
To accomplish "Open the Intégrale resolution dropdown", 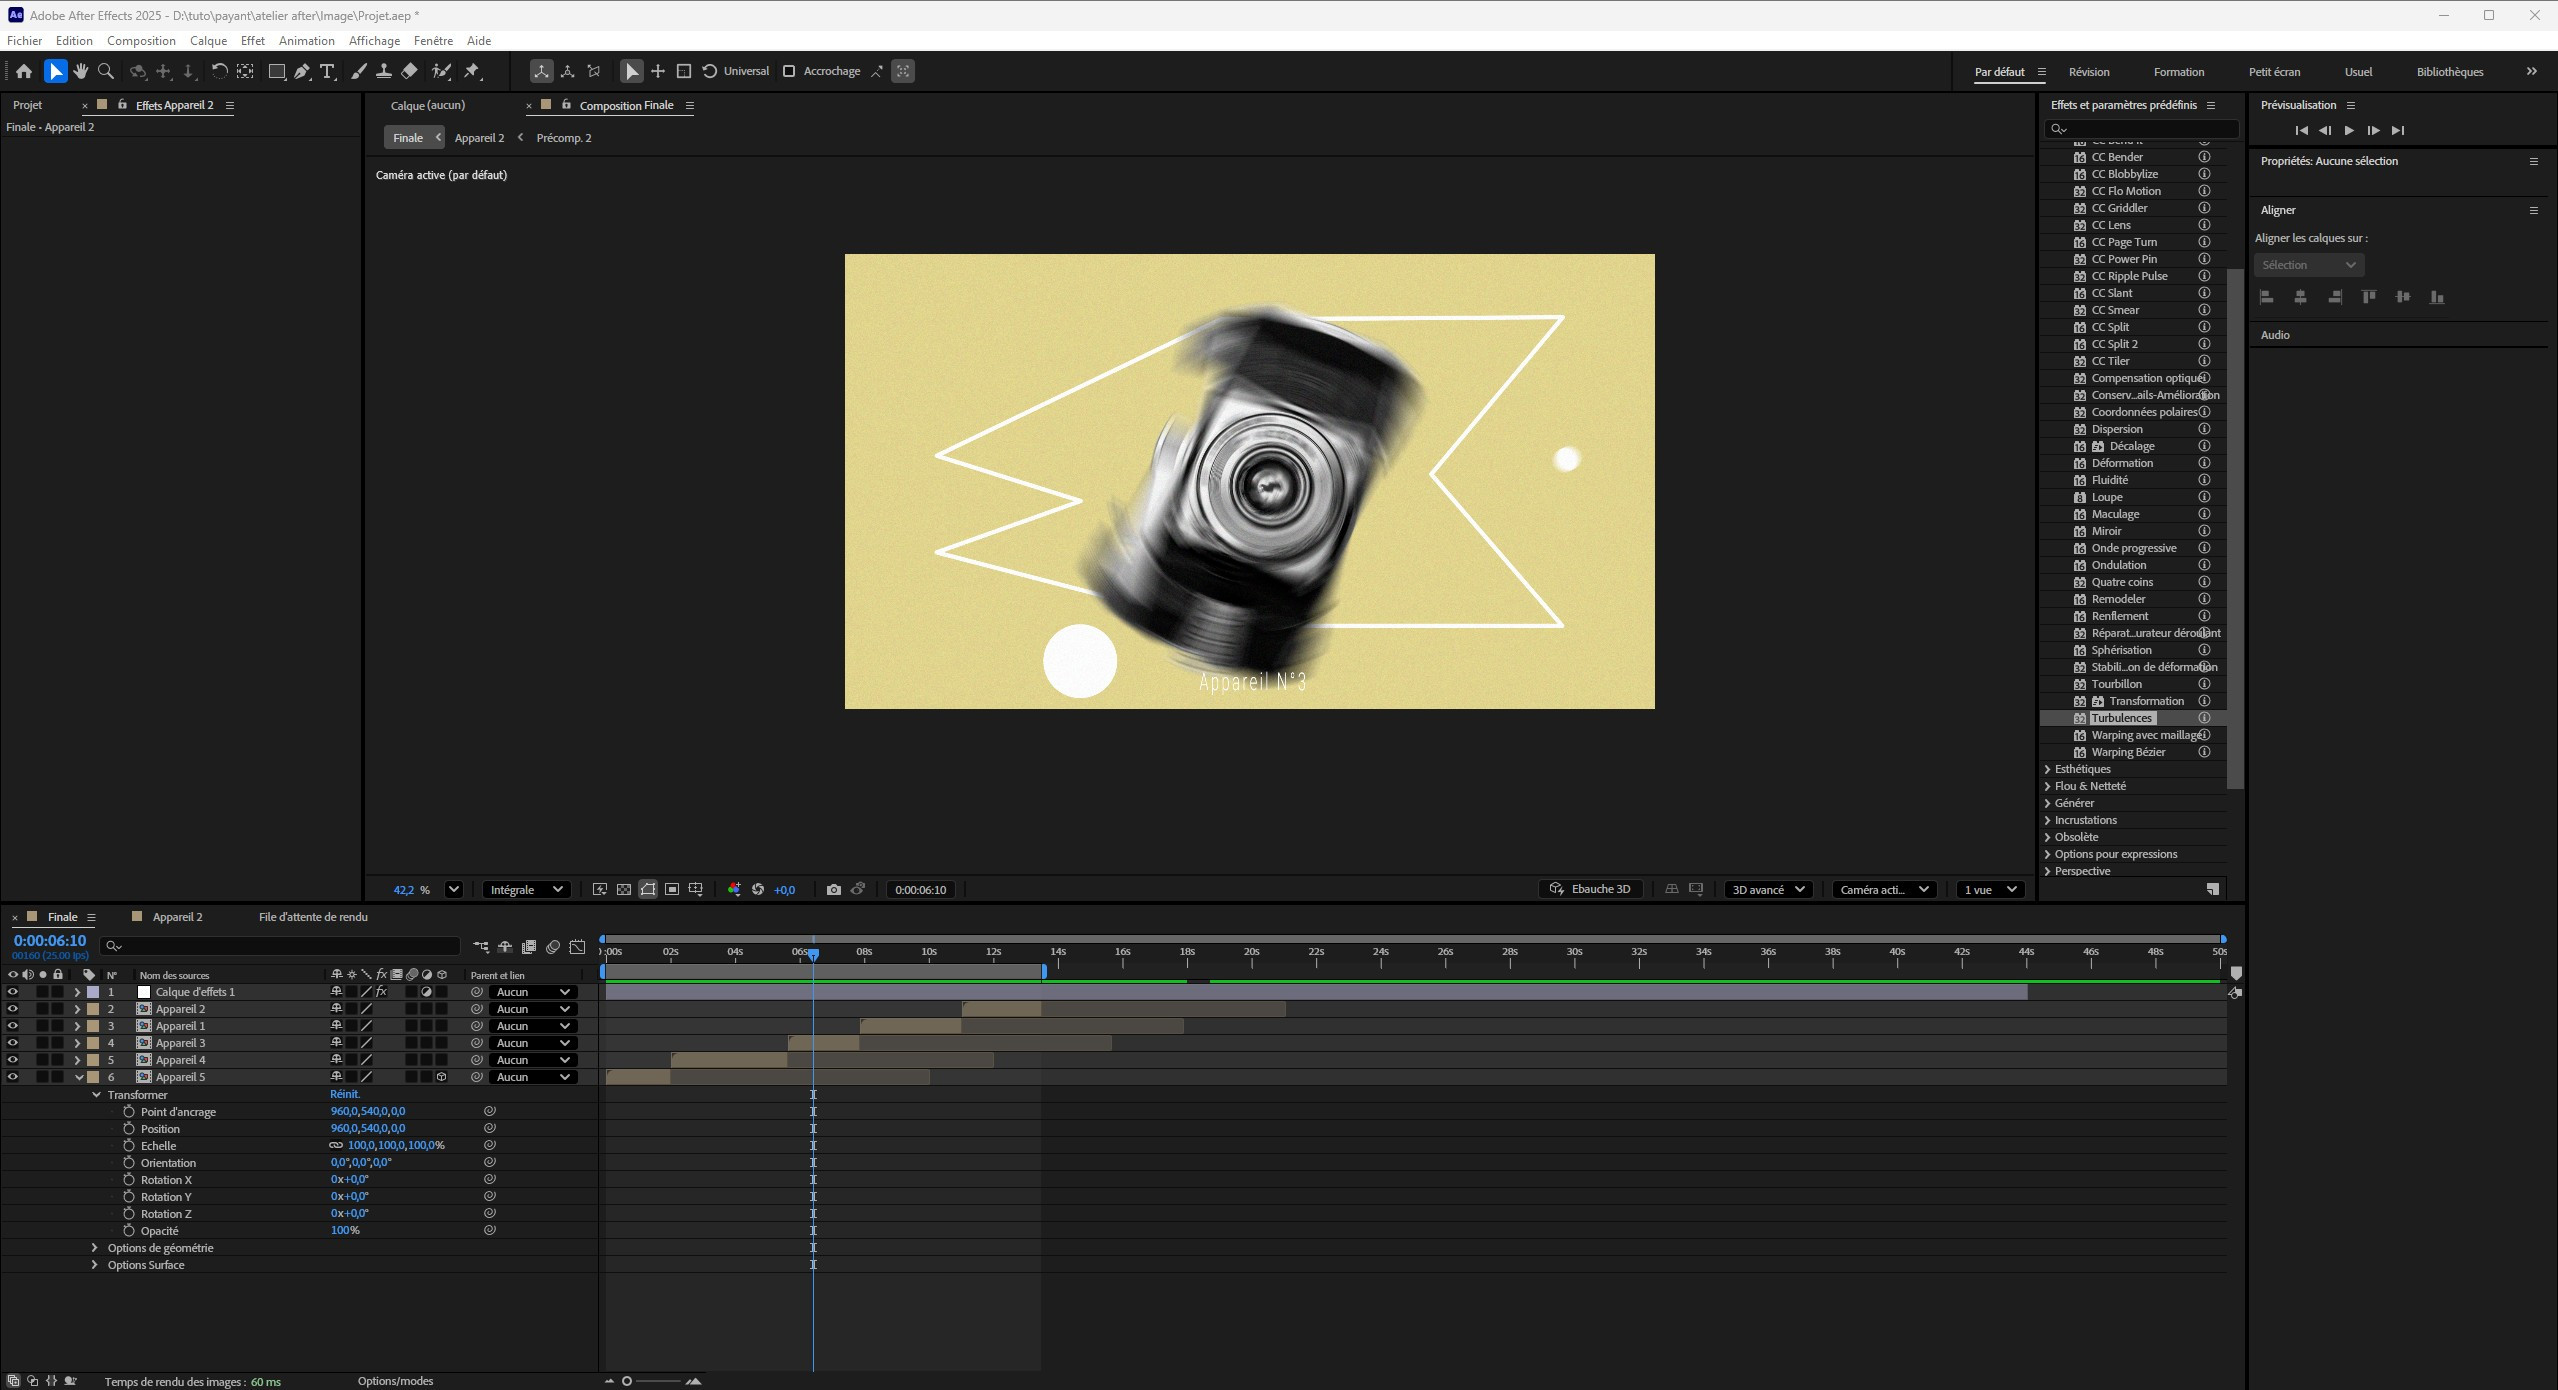I will pos(526,889).
